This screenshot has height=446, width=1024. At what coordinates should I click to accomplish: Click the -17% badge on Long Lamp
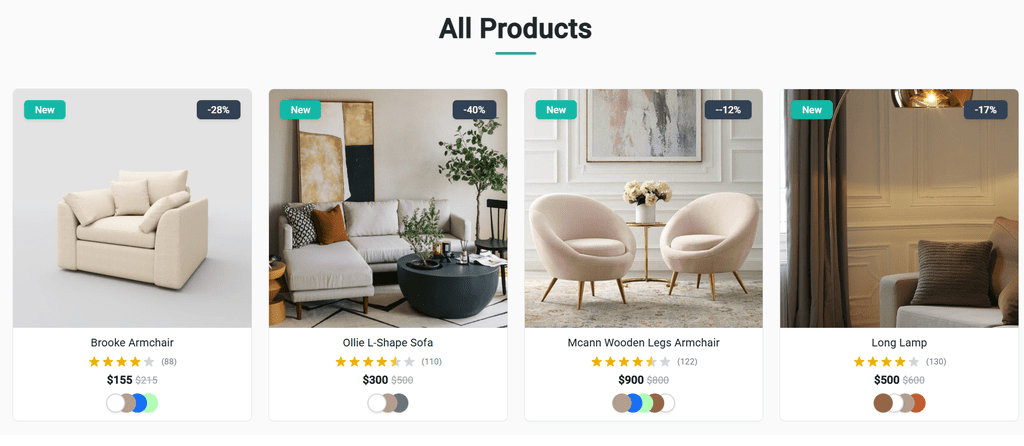(x=985, y=110)
